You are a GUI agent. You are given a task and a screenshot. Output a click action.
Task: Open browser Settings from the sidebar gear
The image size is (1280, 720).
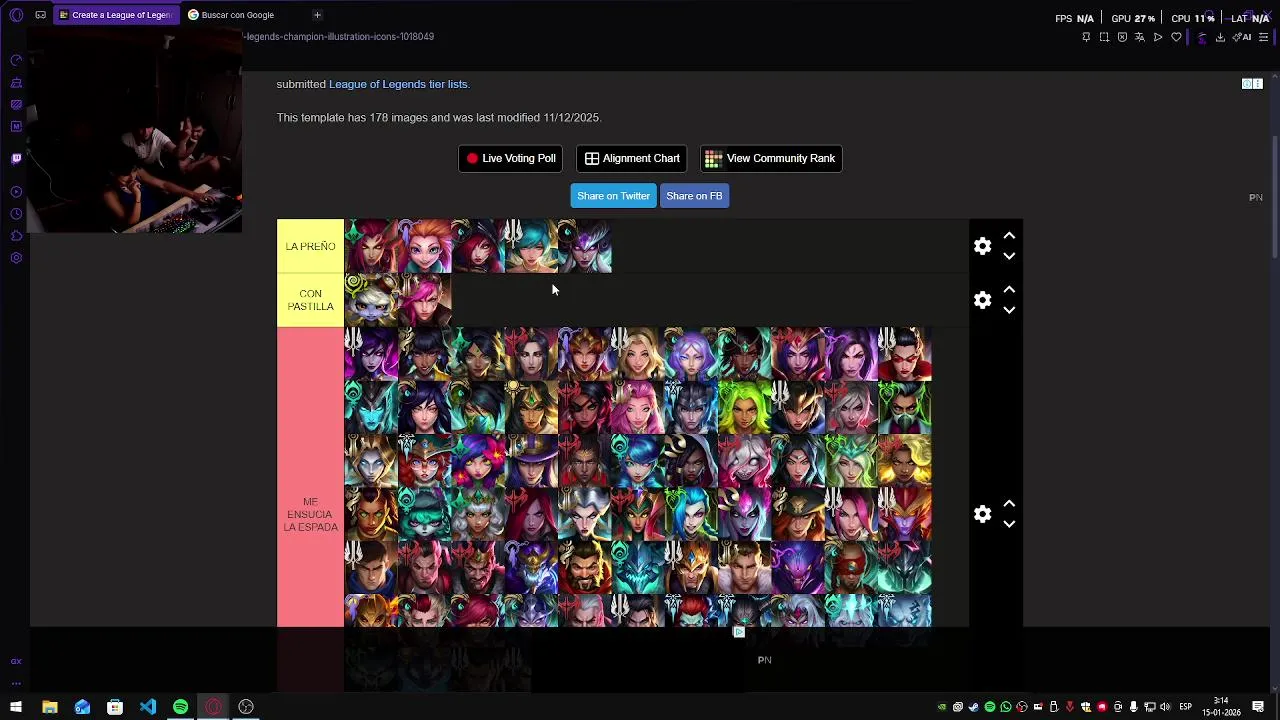tap(16, 258)
